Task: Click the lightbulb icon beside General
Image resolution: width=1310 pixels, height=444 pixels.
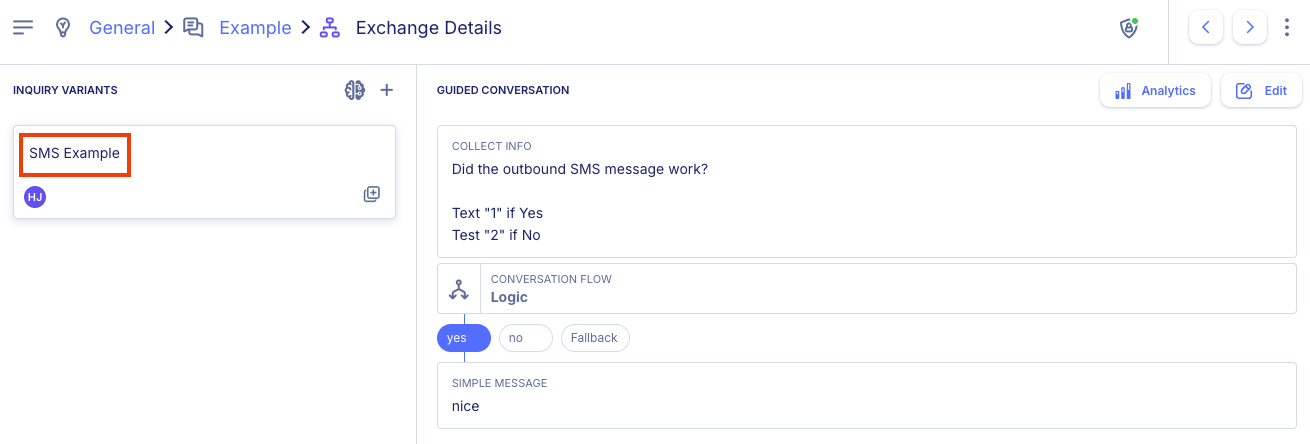Action: (x=63, y=27)
